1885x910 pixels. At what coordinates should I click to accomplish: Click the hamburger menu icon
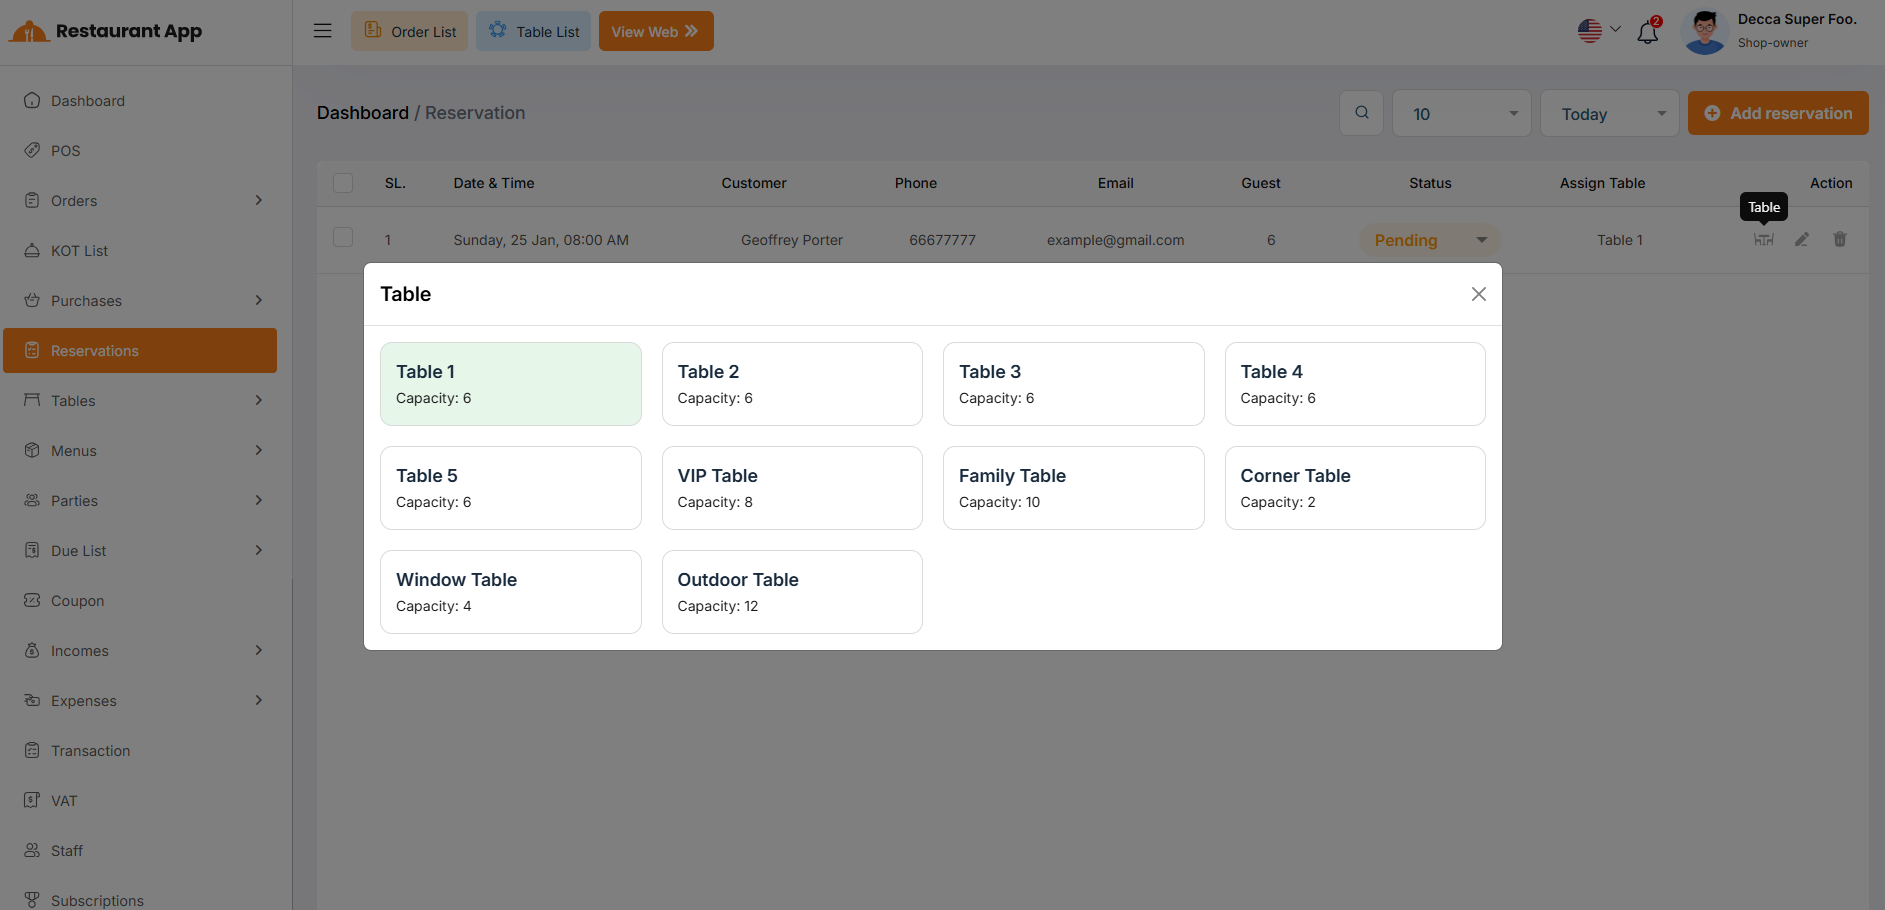322,31
